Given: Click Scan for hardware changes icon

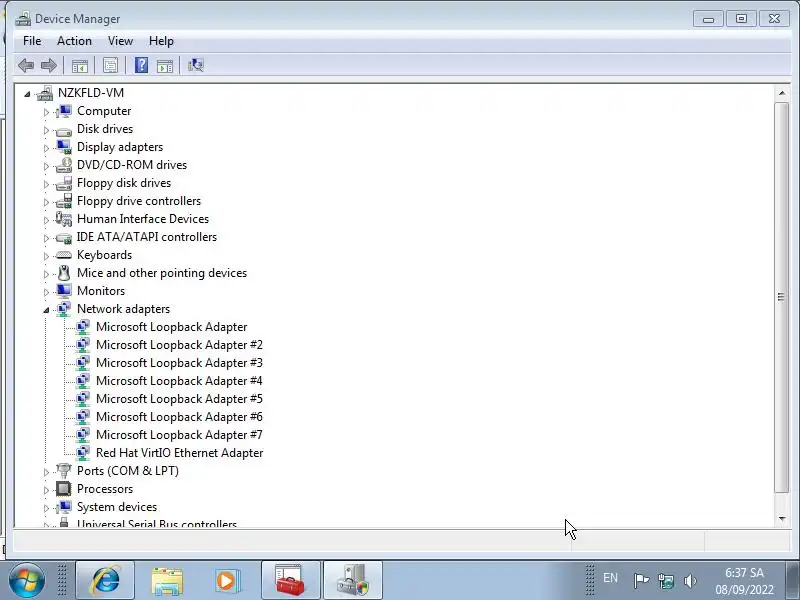Looking at the screenshot, I should click(195, 65).
